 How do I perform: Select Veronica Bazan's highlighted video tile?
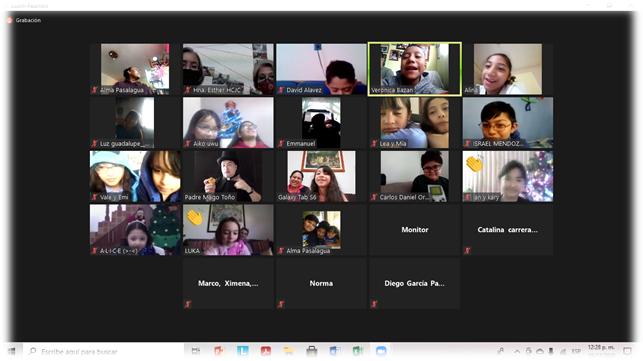415,69
